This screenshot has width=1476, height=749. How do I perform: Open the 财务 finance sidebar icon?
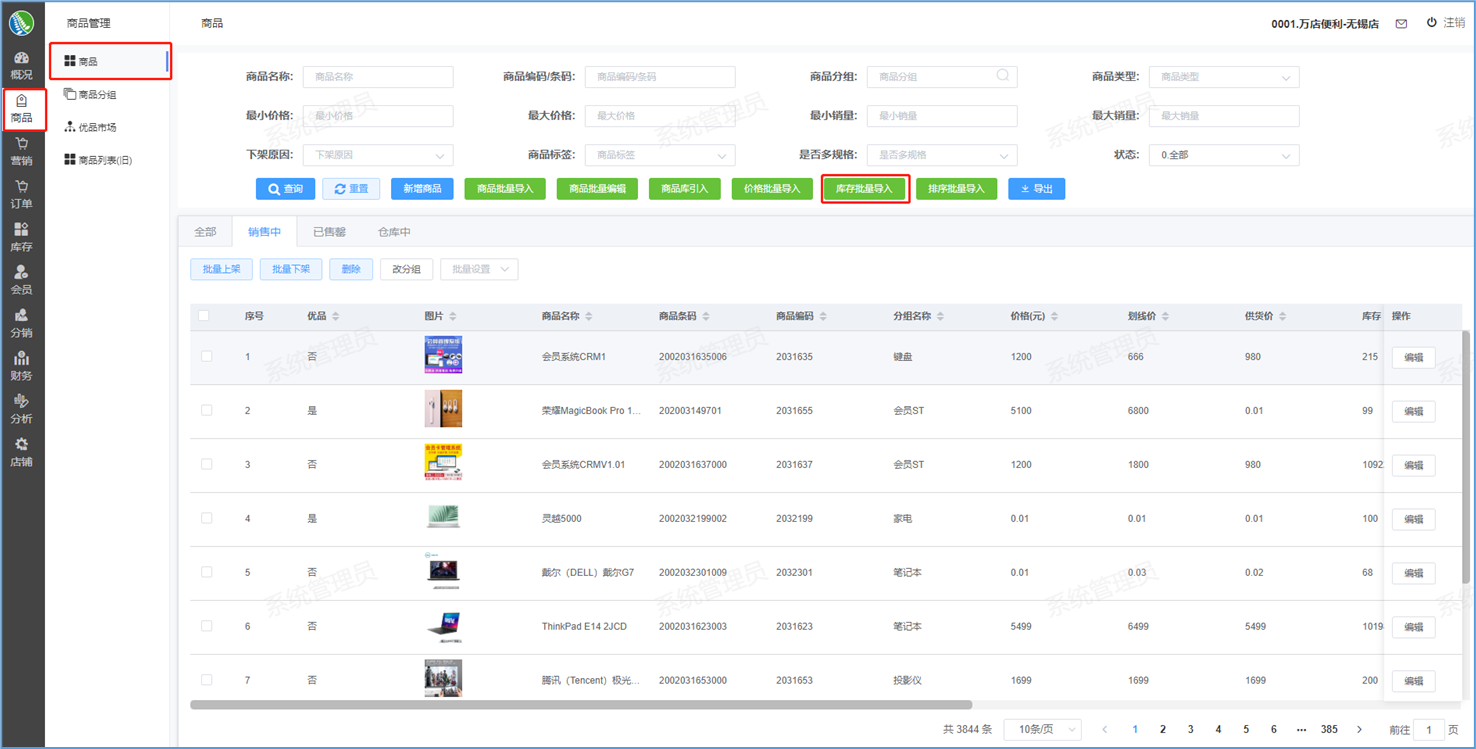[21, 366]
